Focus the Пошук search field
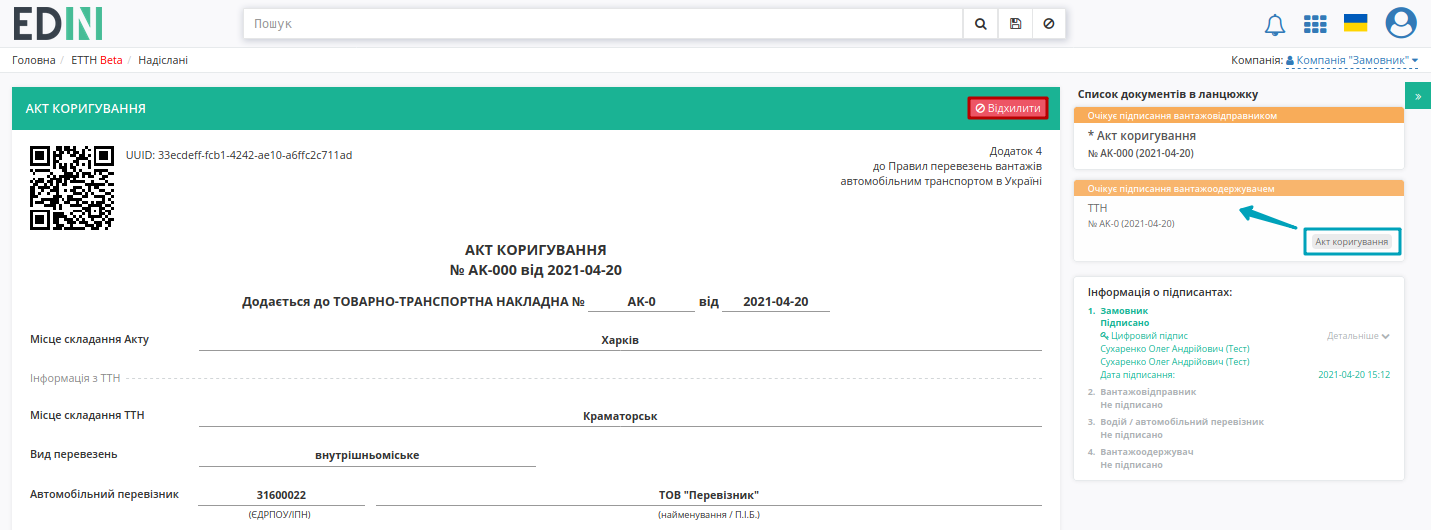Viewport: 1431px width, 530px height. click(603, 24)
